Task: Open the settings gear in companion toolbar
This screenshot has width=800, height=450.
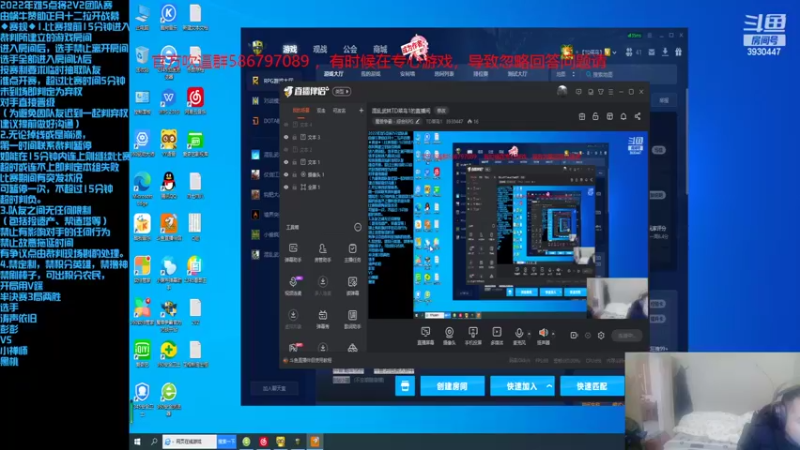Action: coord(601,335)
